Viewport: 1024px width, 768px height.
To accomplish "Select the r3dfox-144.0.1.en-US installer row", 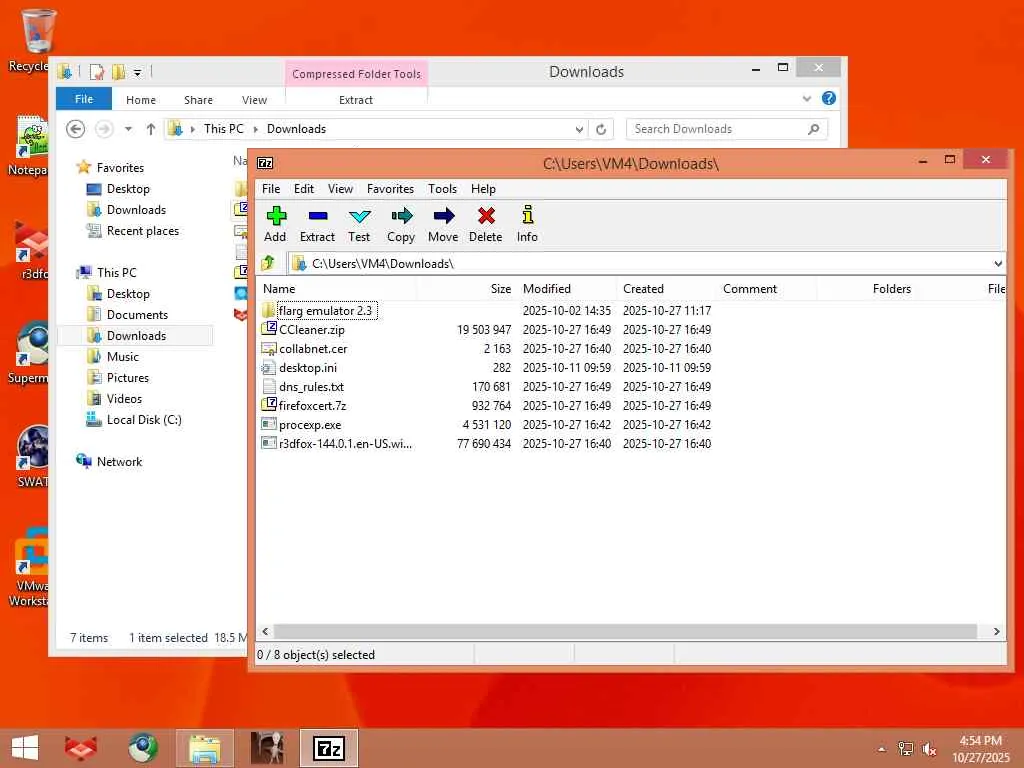I will click(487, 443).
